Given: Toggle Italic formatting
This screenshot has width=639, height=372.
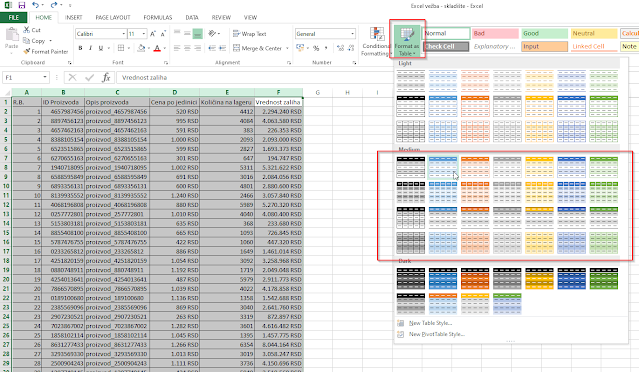Looking at the screenshot, I should (90, 48).
